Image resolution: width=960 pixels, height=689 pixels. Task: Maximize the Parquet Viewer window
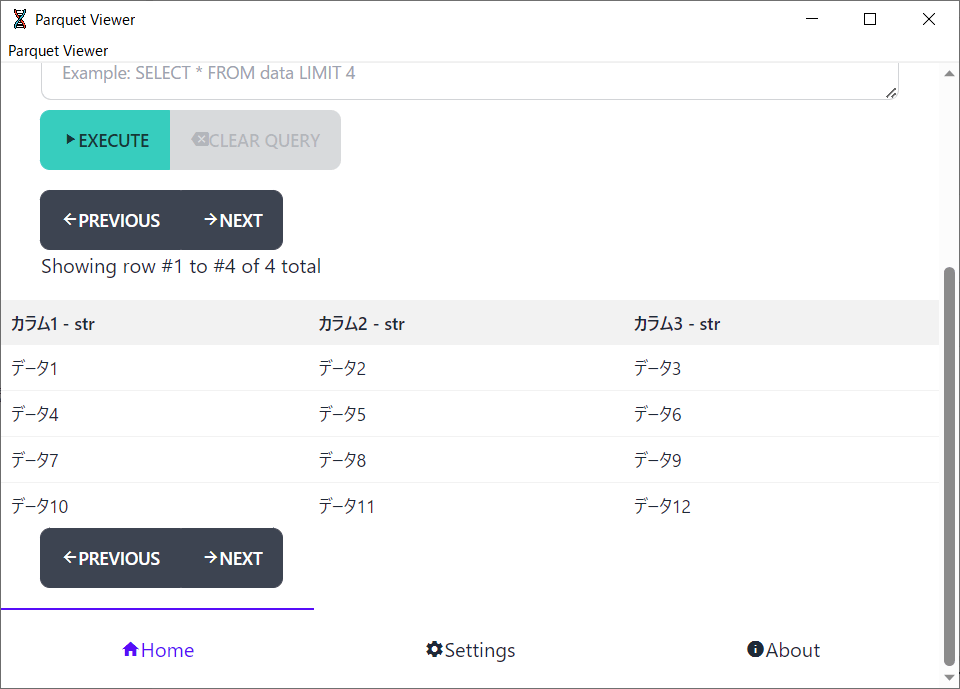[870, 19]
